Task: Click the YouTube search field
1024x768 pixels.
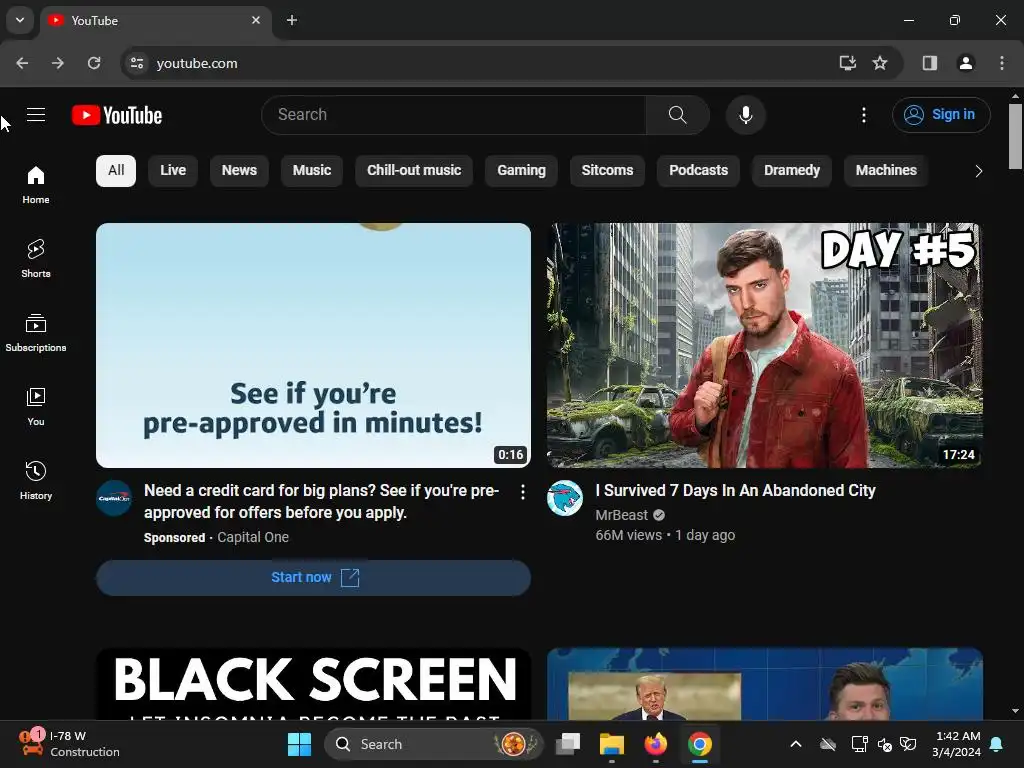Action: [x=454, y=115]
